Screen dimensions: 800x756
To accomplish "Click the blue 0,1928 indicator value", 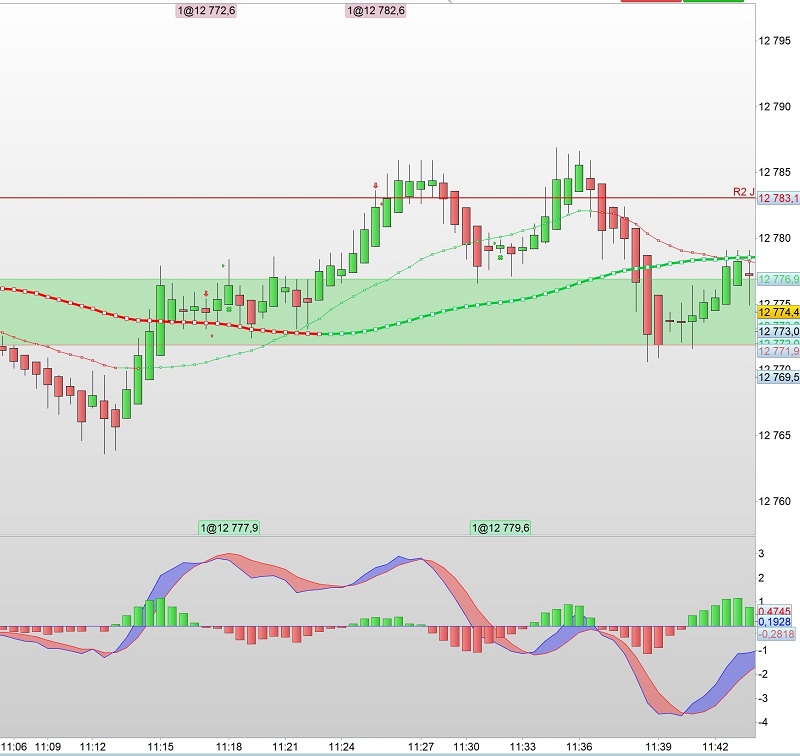I will click(774, 622).
